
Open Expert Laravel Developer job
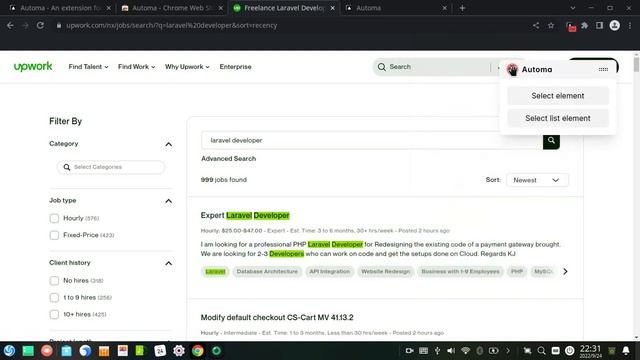coord(245,216)
